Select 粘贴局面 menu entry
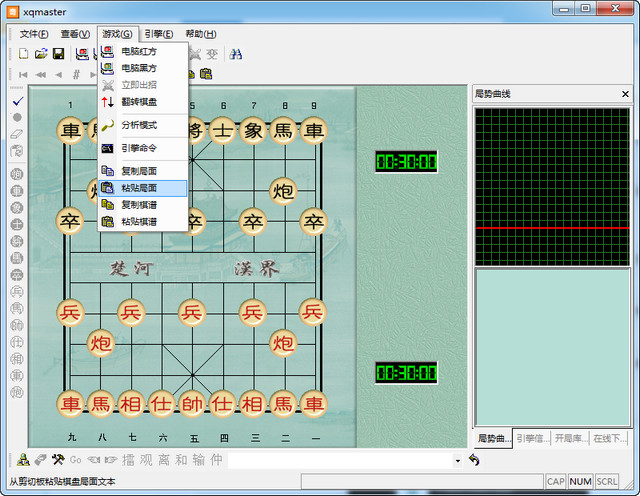 coord(139,187)
